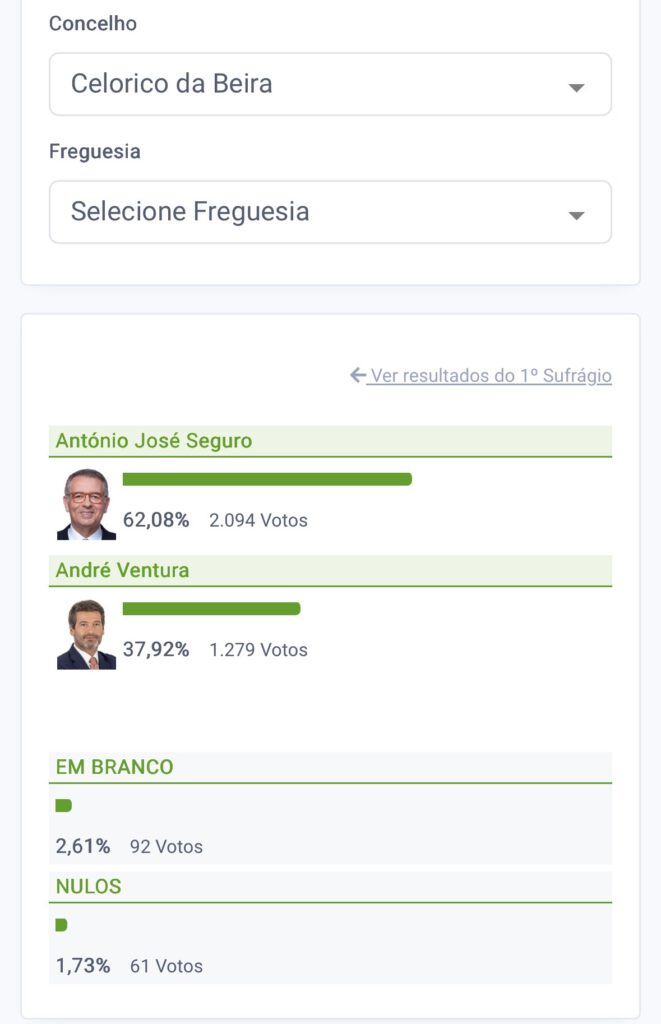Click Seguro's green vote percentage bar
This screenshot has width=661, height=1024.
[267, 479]
